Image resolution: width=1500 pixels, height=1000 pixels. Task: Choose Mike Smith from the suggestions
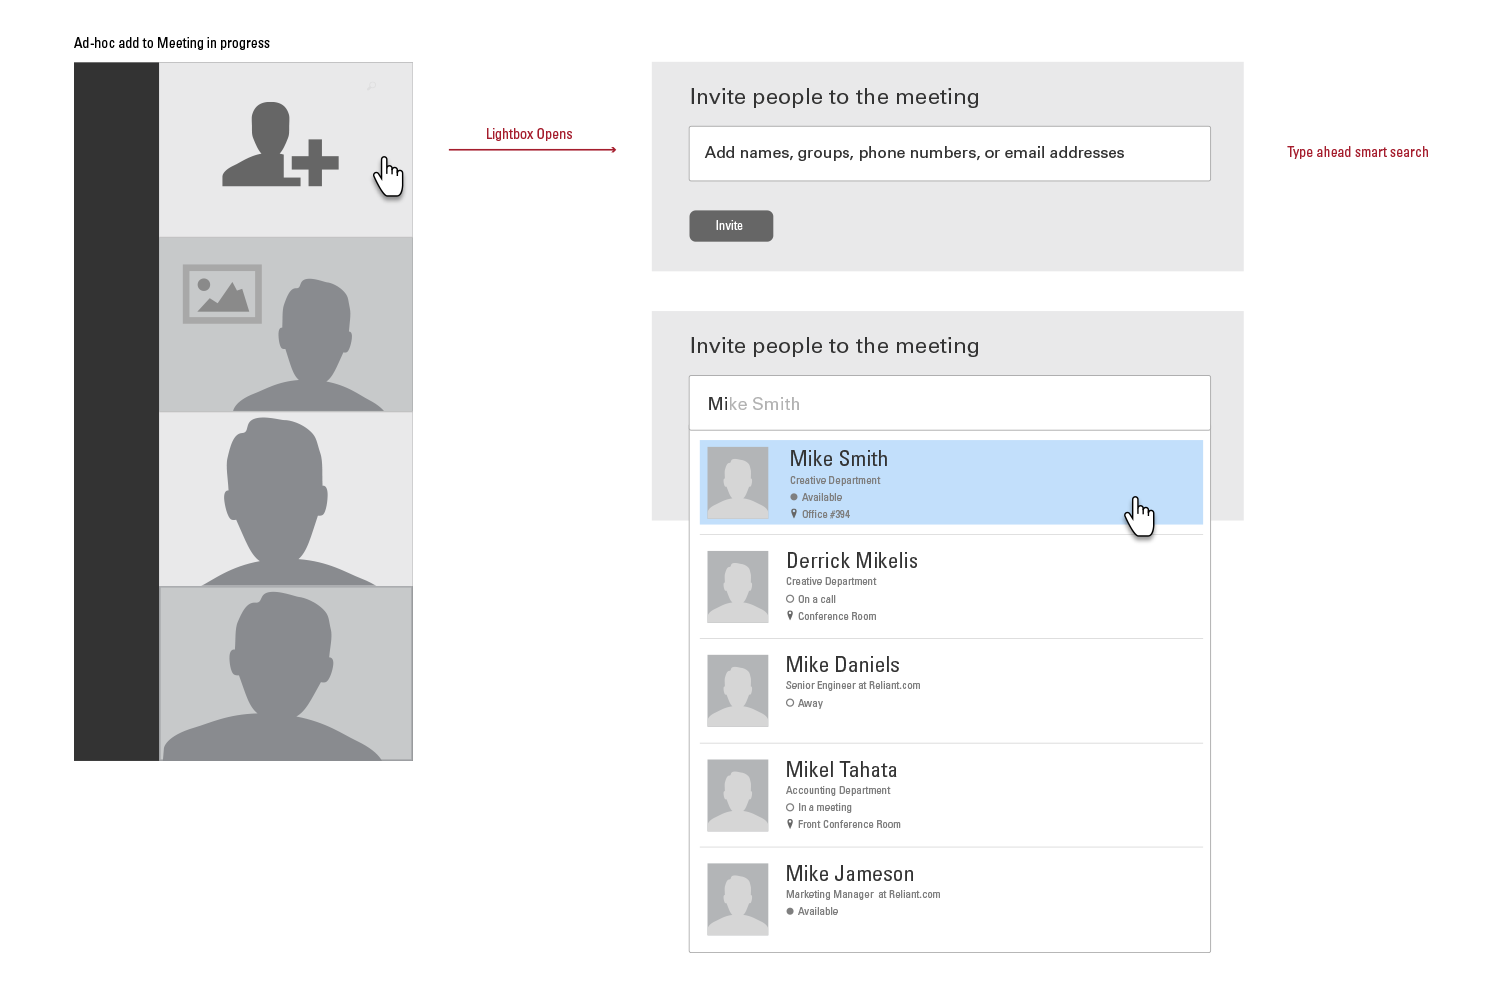(x=951, y=482)
